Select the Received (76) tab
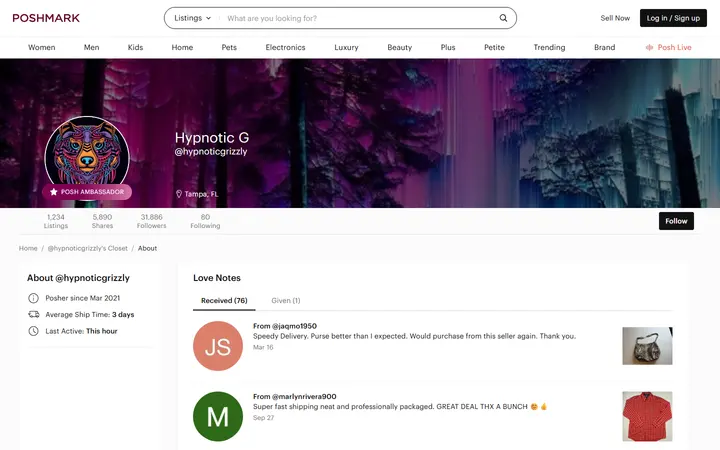 click(x=224, y=301)
